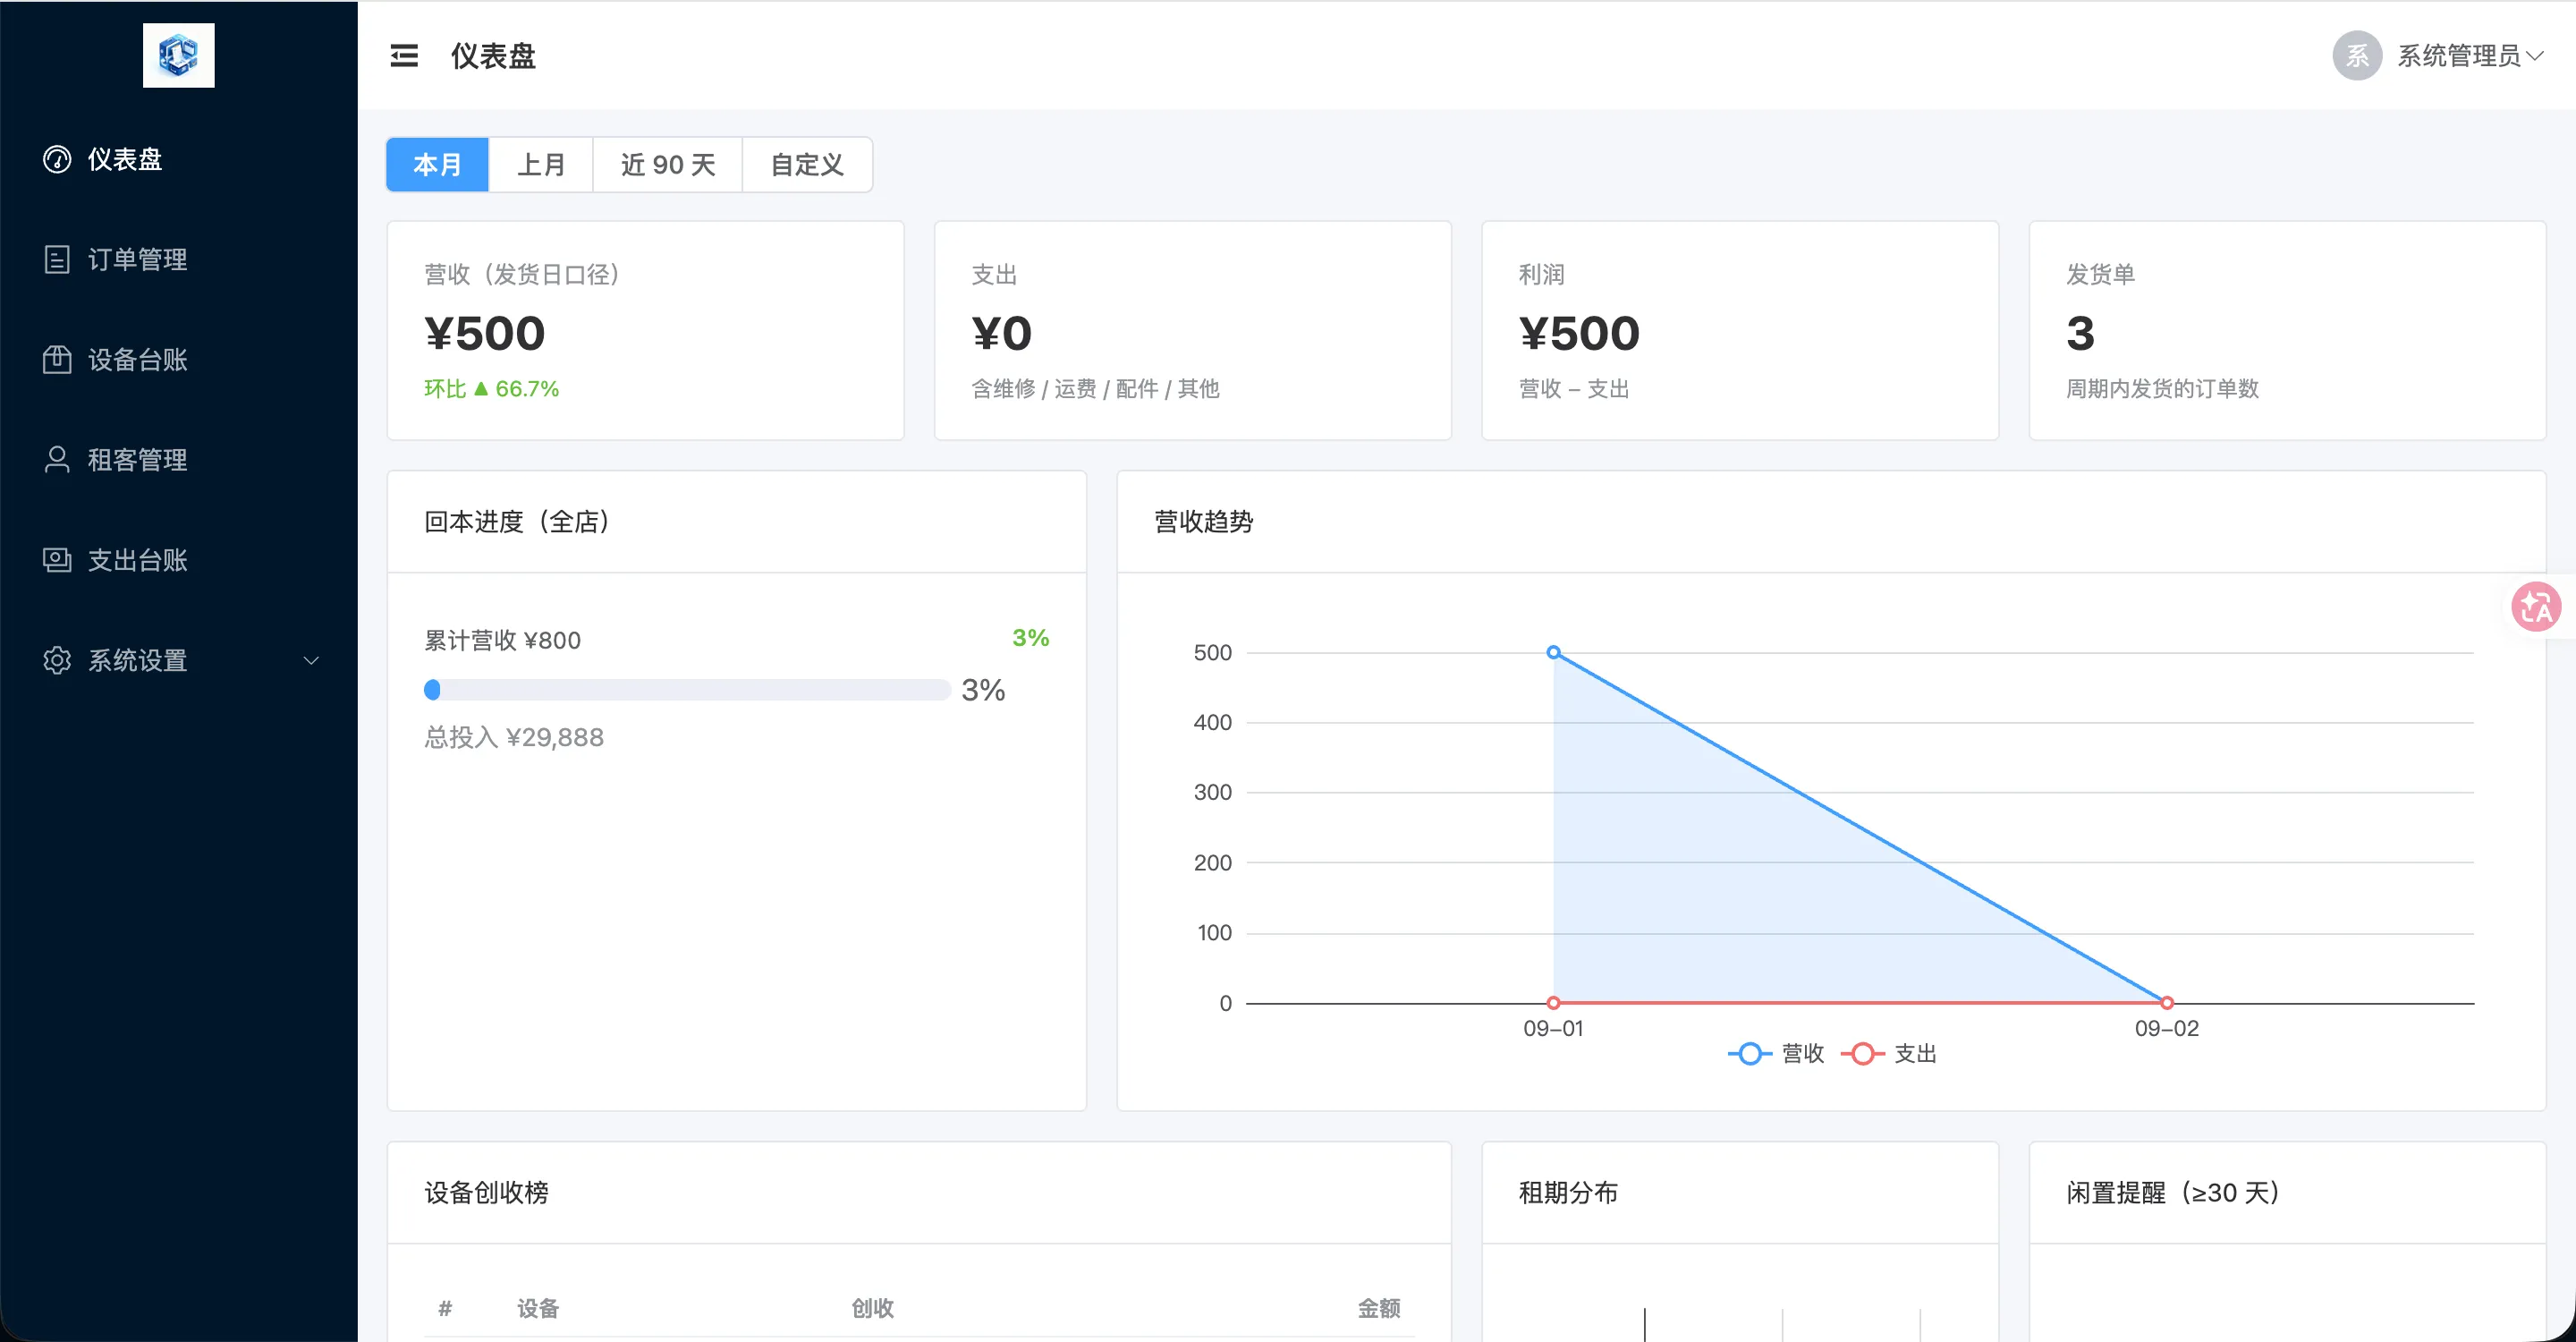Click the pink translate floating icon

point(2536,606)
